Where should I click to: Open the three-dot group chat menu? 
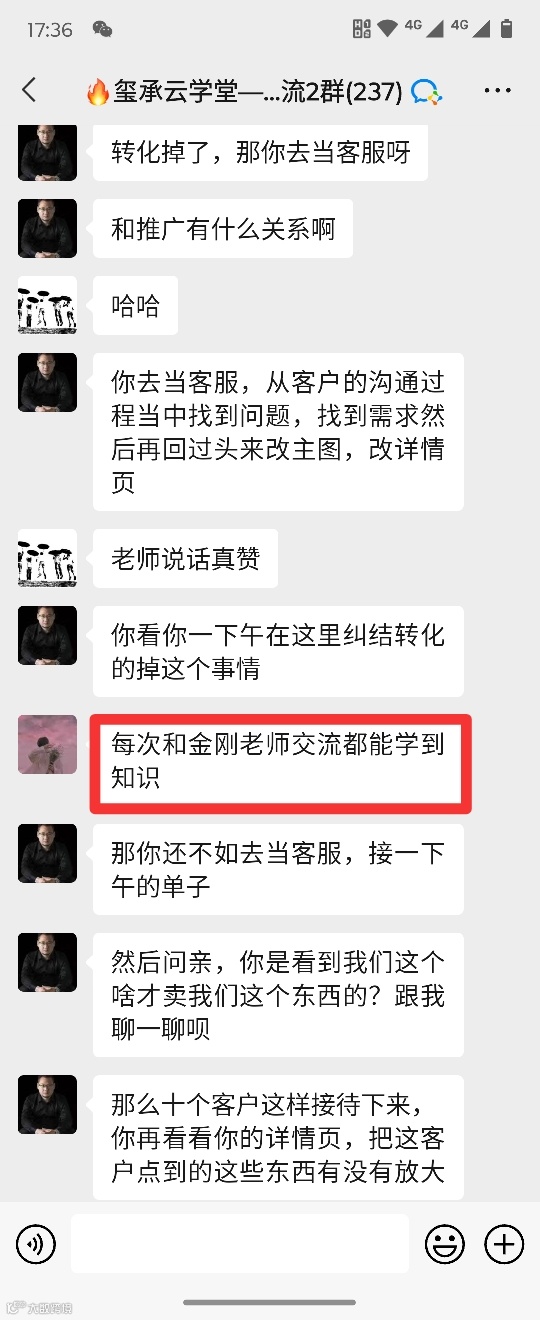pyautogui.click(x=497, y=91)
